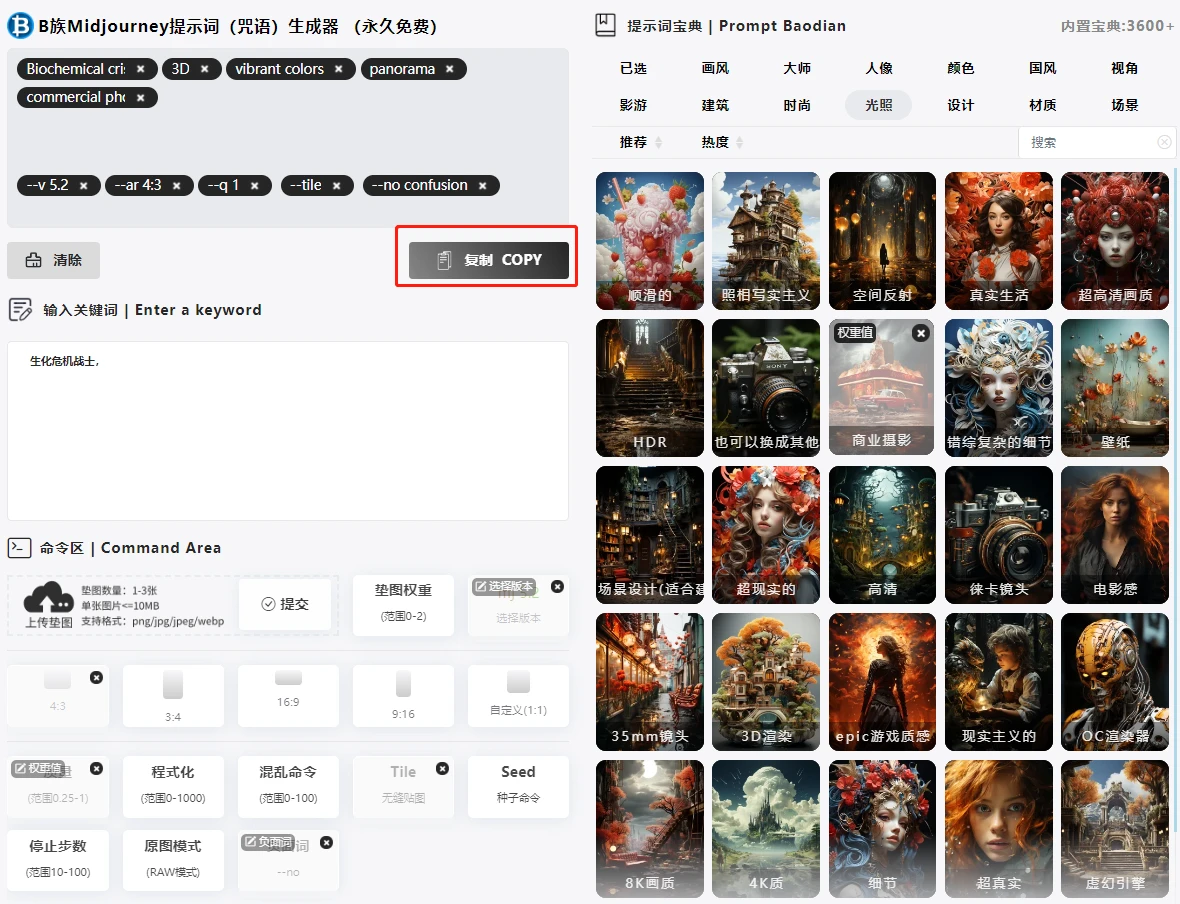Click the 复制 COPY button
The image size is (1180, 904).
(488, 260)
